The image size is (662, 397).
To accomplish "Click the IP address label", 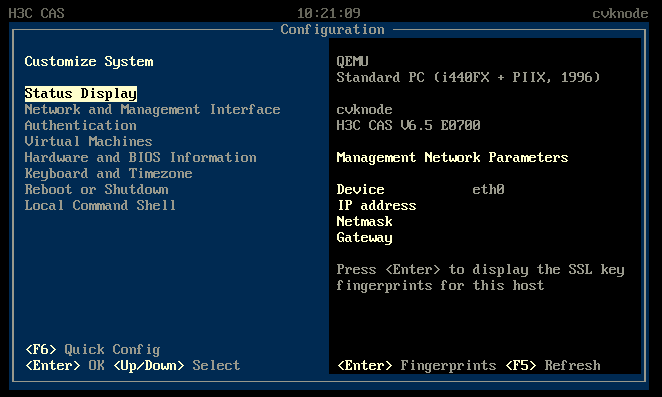I will [377, 206].
